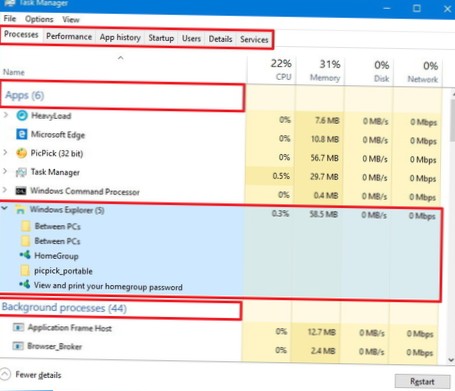The width and height of the screenshot is (455, 391).
Task: Click the scrollbar down arrow
Action: pos(451,360)
